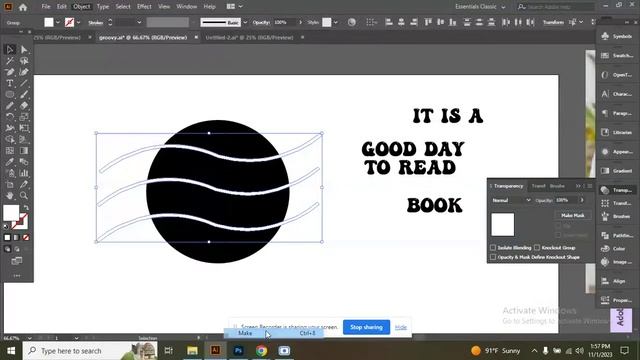Open the Symbols panel

pyautogui.click(x=617, y=36)
